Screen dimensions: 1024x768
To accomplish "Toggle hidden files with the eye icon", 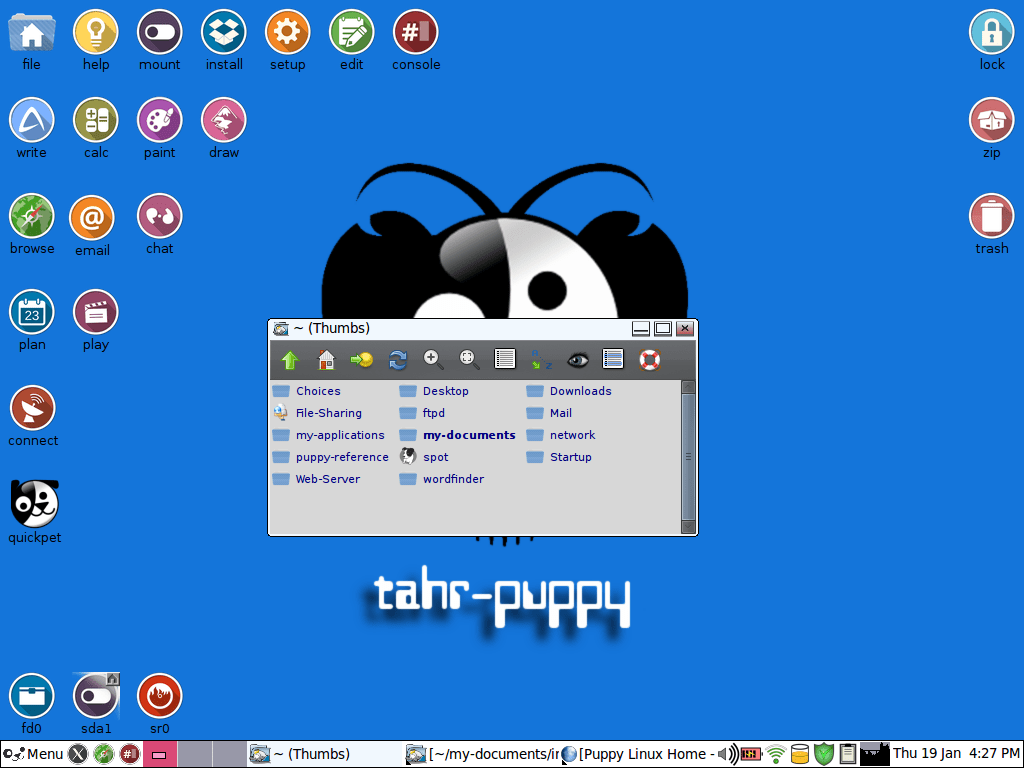I will (x=577, y=360).
